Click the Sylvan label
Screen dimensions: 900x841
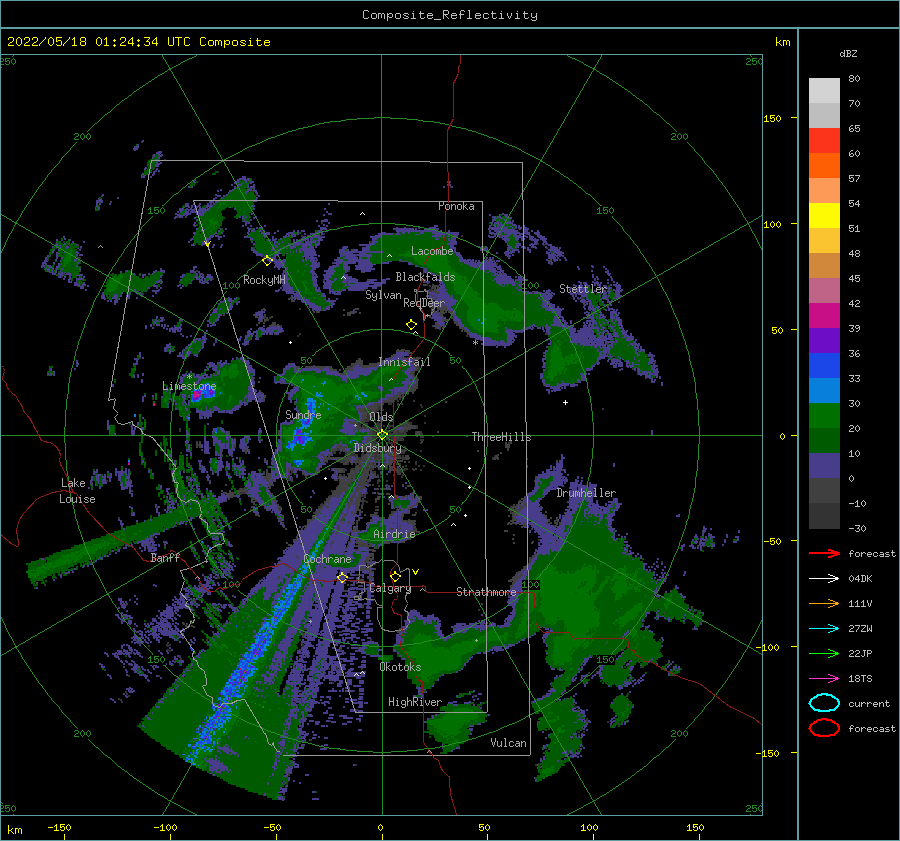[x=383, y=295]
